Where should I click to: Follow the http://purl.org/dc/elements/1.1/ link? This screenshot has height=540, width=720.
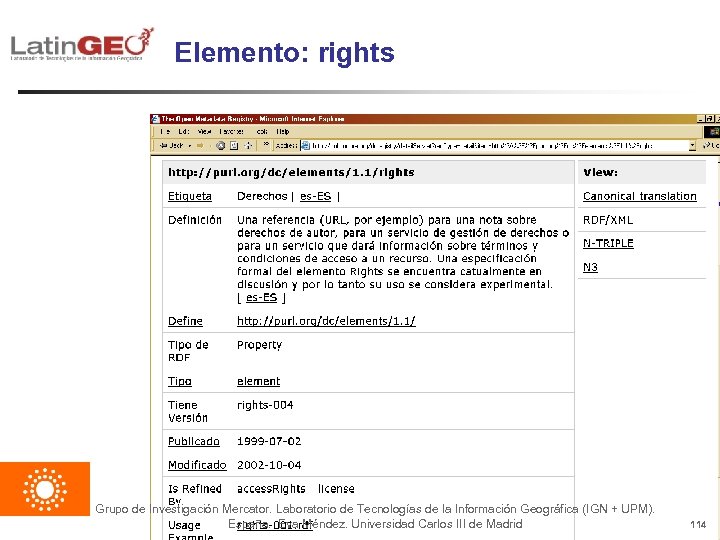coord(326,321)
